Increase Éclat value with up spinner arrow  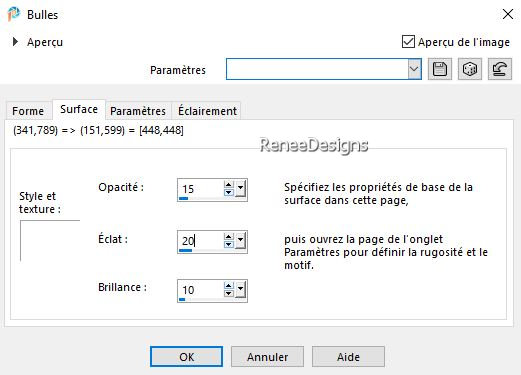click(228, 237)
